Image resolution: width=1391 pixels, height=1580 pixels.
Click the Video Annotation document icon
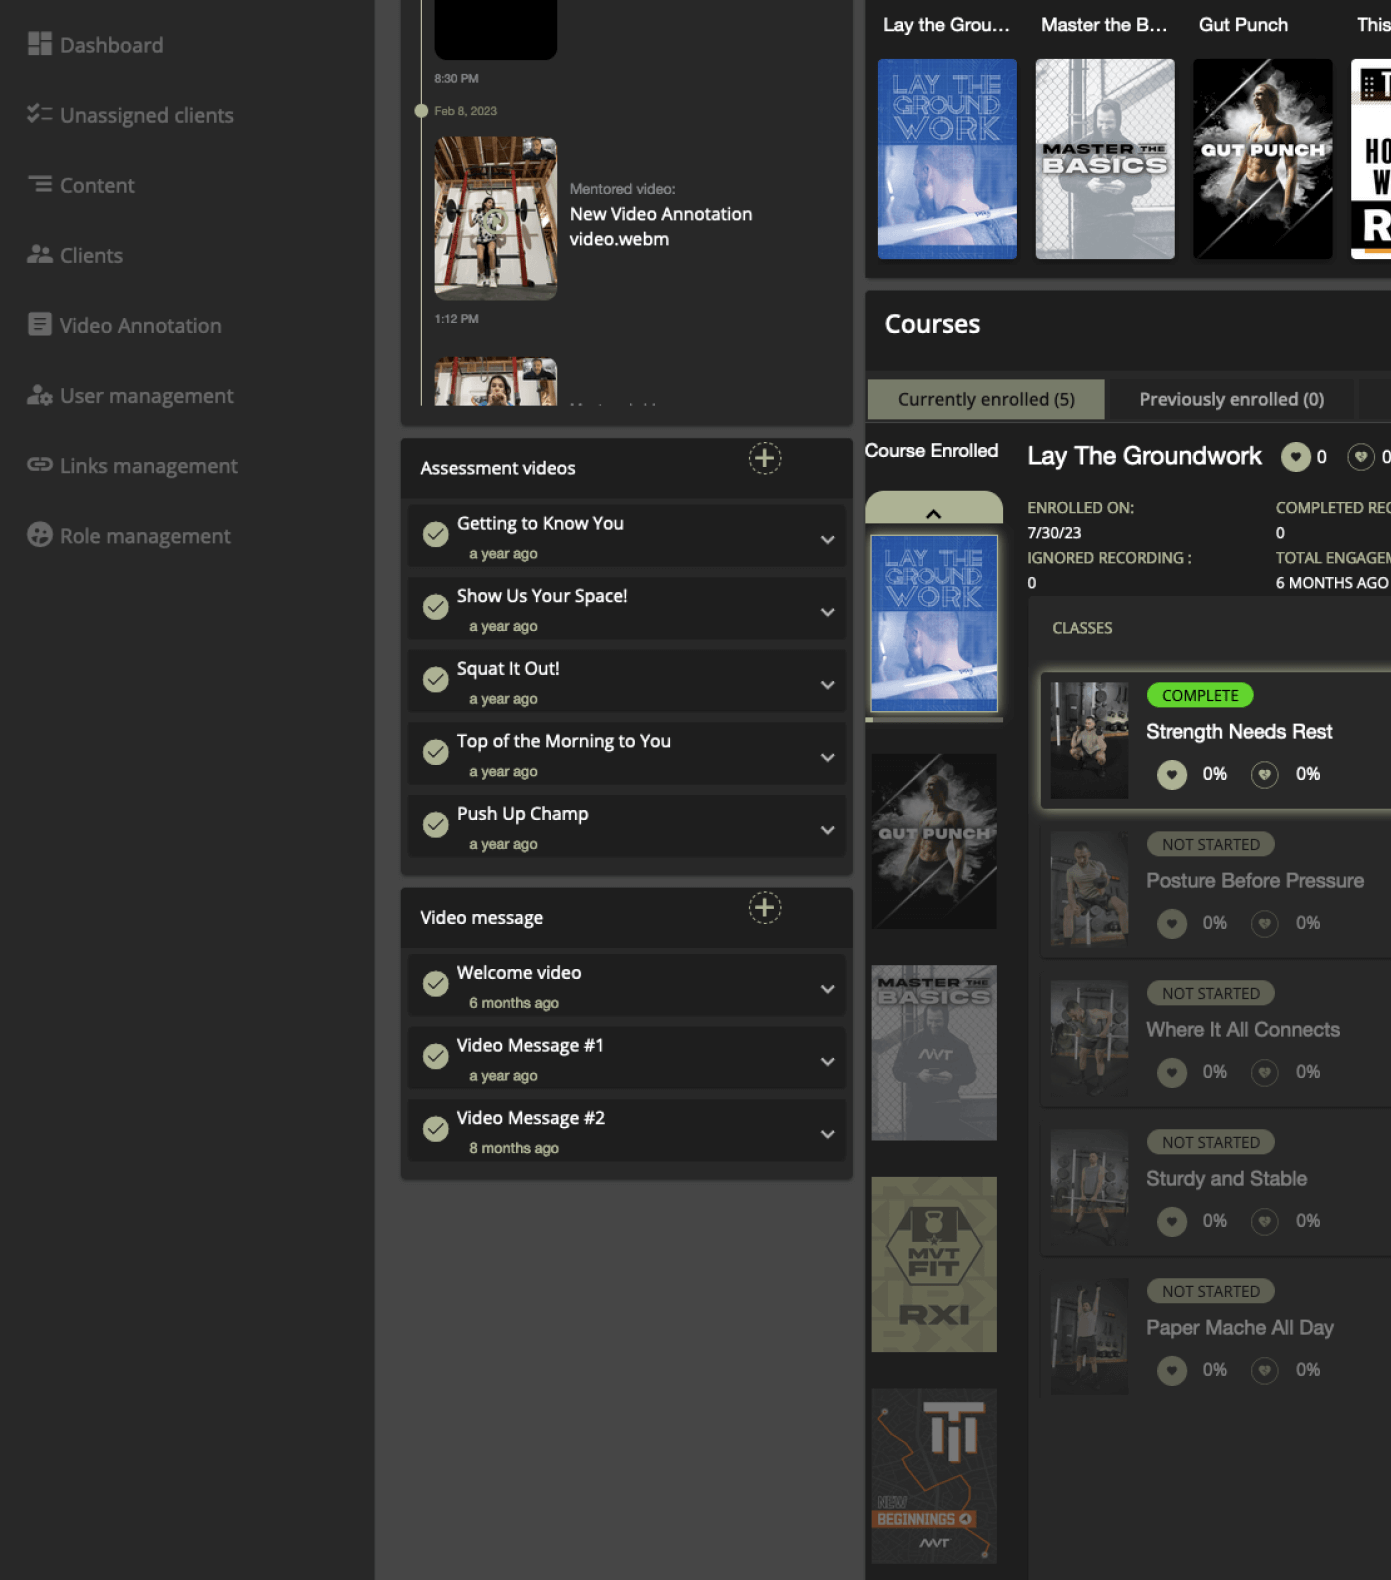click(40, 324)
